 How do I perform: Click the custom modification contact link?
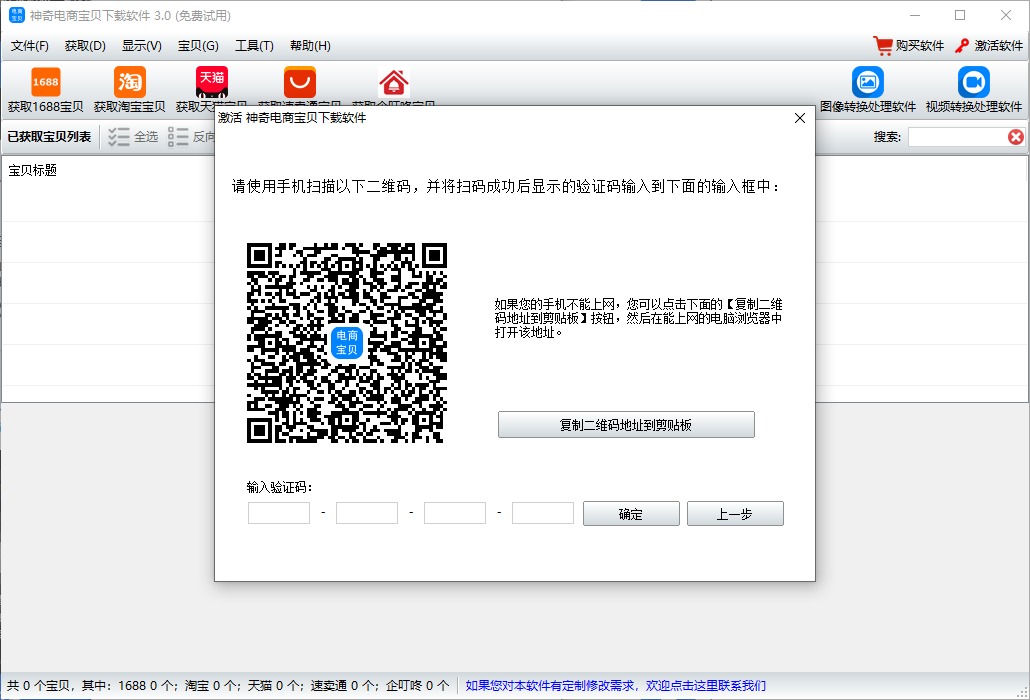(x=616, y=686)
